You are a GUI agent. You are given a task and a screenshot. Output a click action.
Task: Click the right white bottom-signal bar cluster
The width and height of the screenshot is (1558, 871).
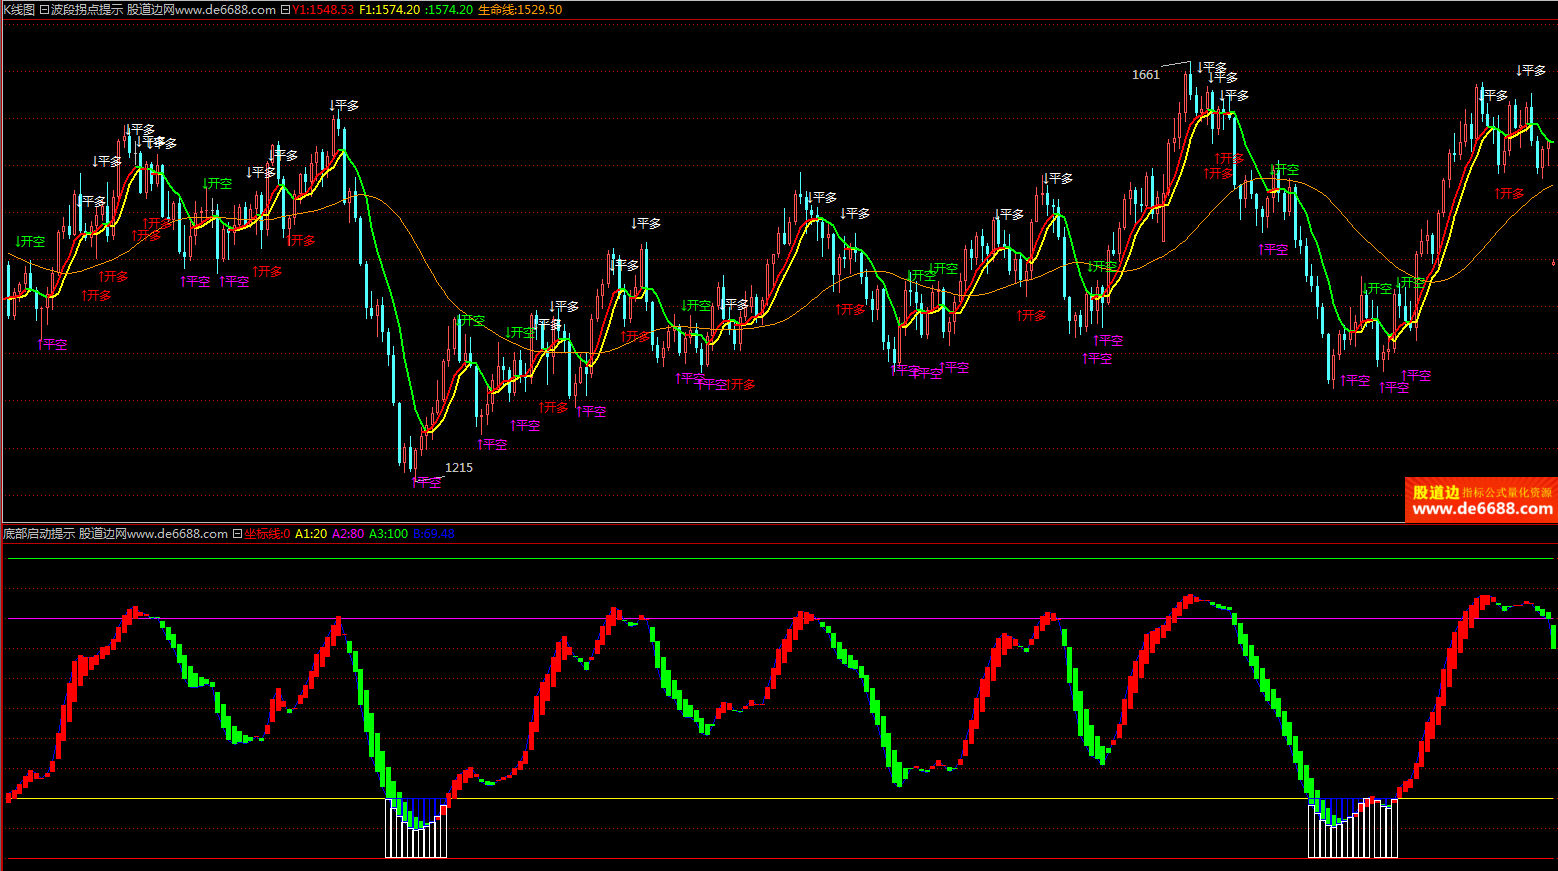(x=1352, y=830)
